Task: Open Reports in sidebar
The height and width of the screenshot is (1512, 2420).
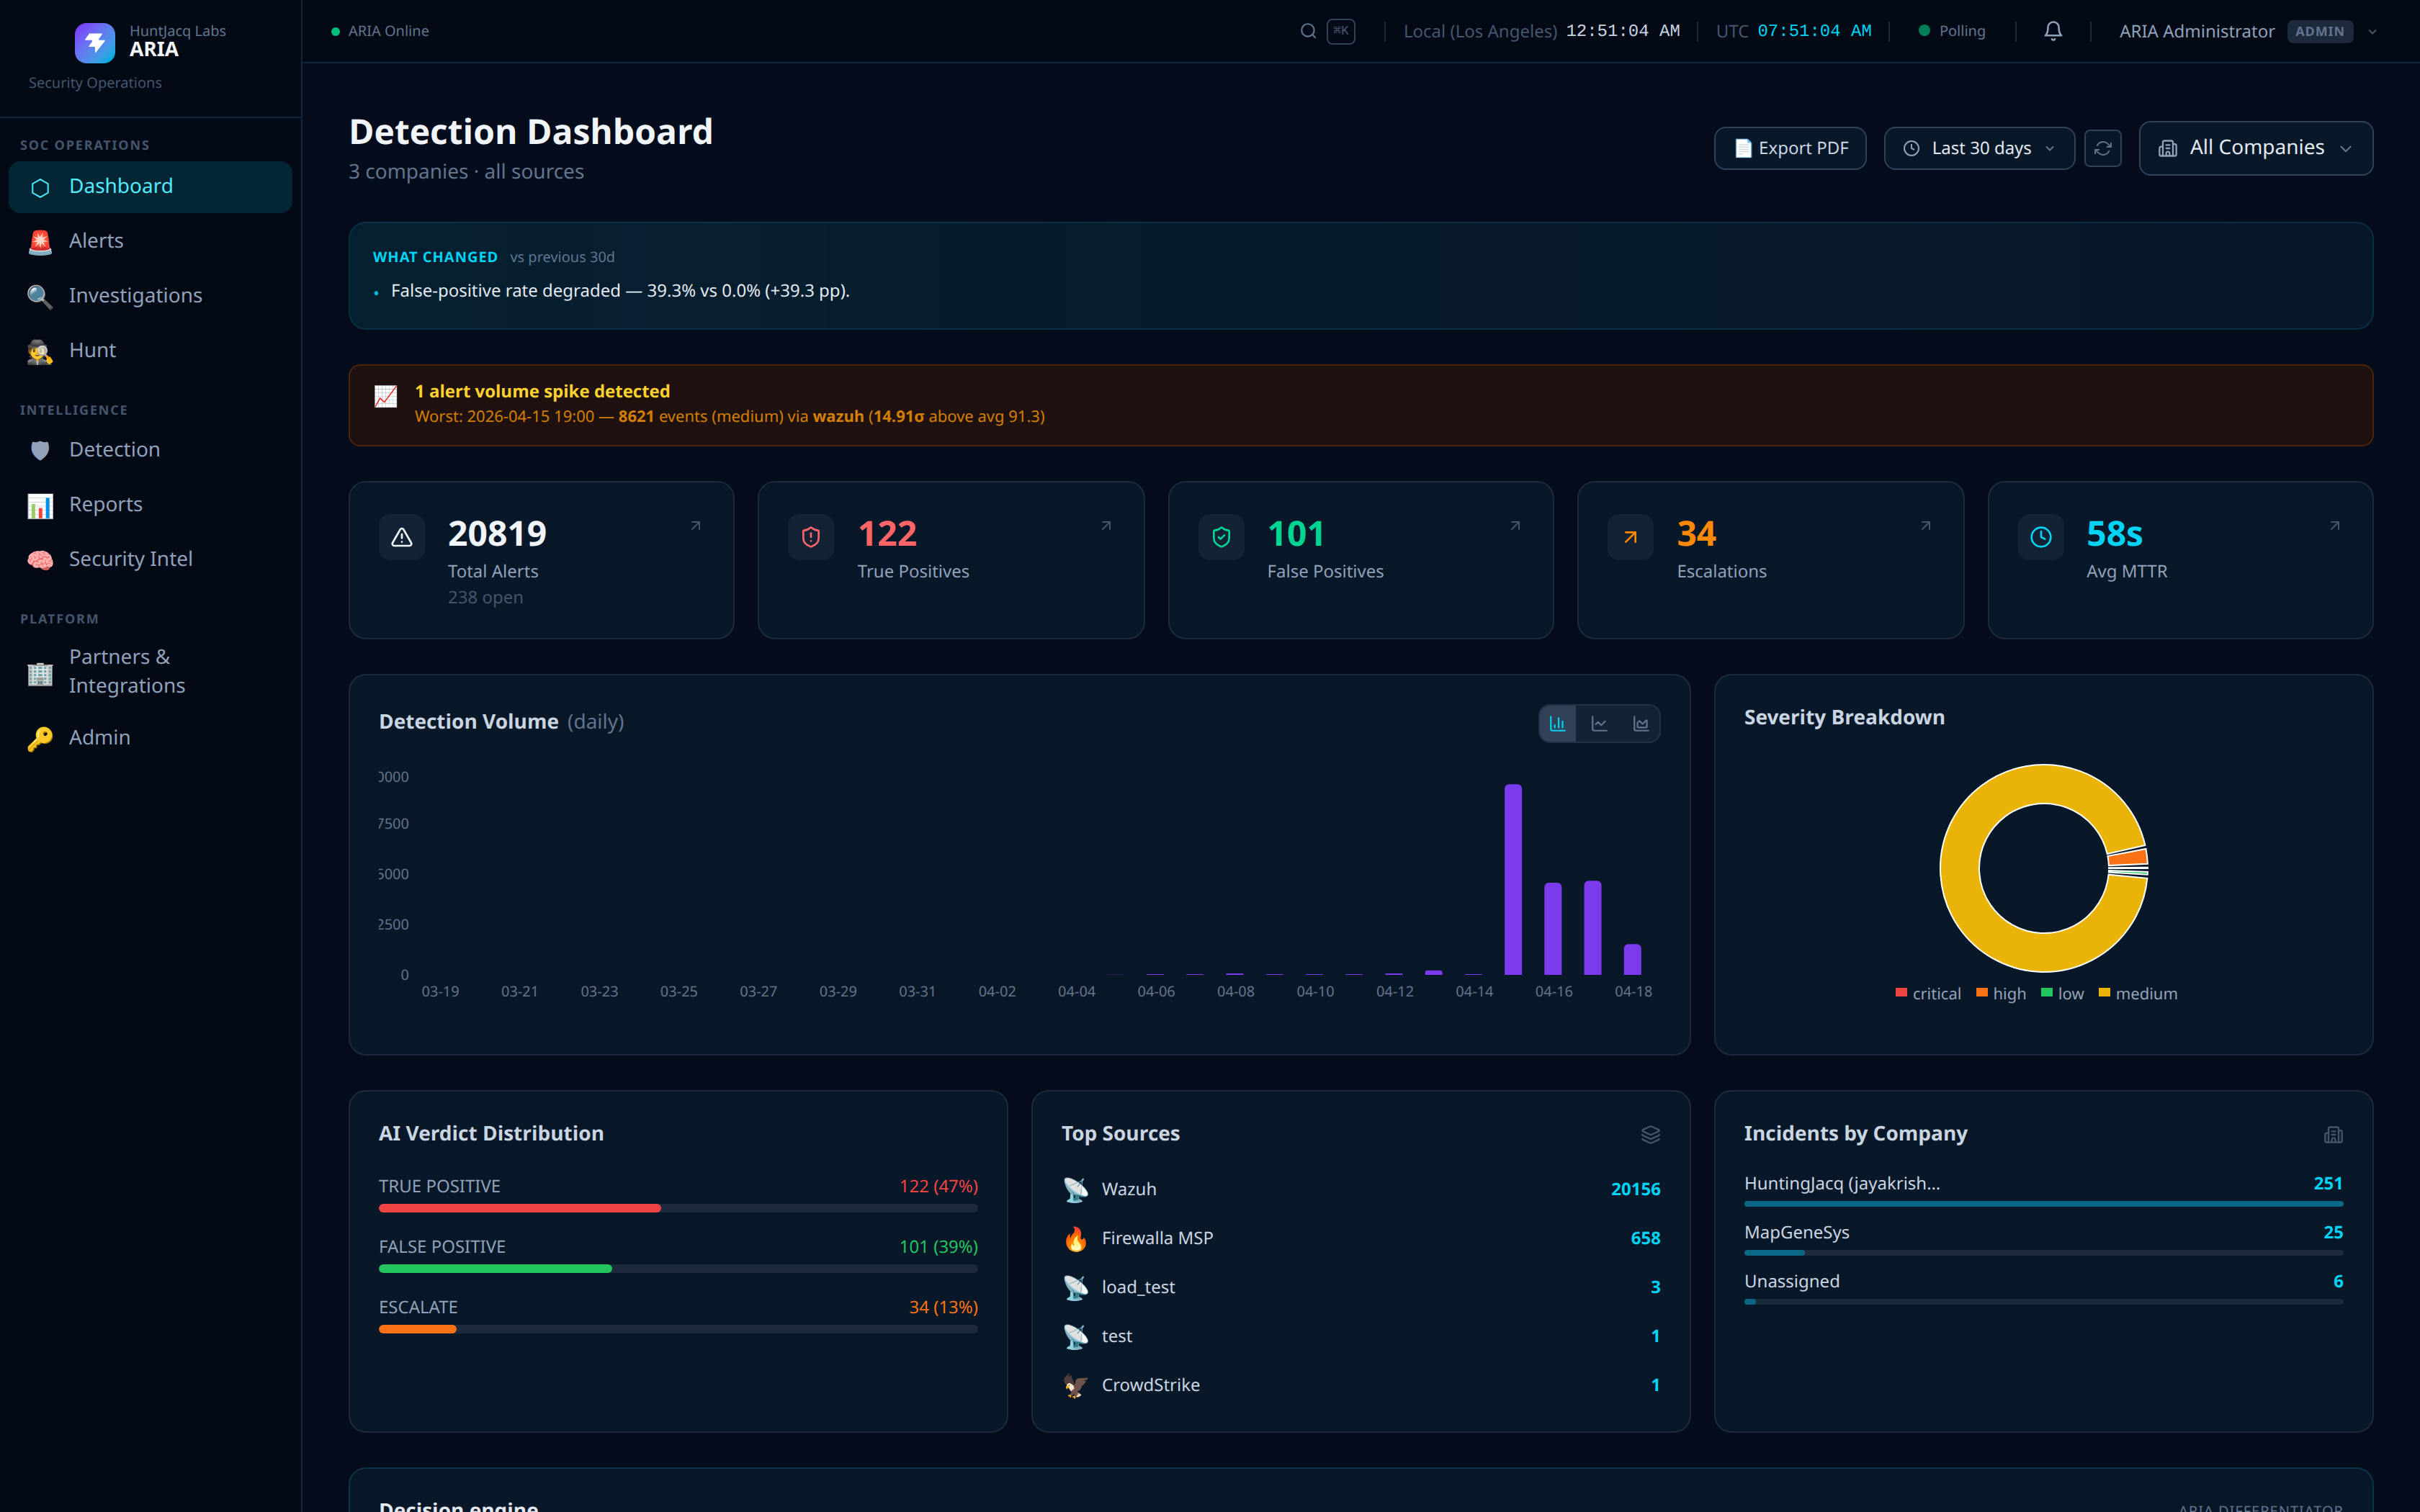Action: pyautogui.click(x=150, y=505)
